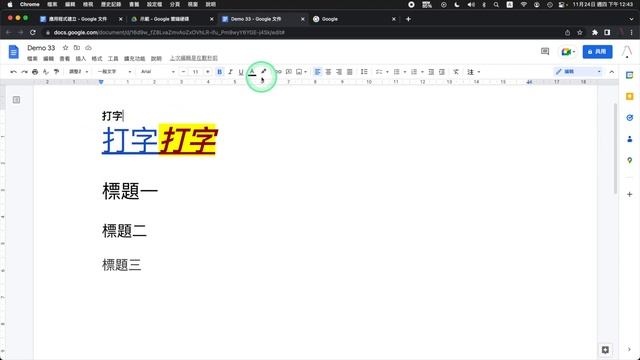Open the highlight color picker
This screenshot has height=360, width=640.
coord(264,72)
